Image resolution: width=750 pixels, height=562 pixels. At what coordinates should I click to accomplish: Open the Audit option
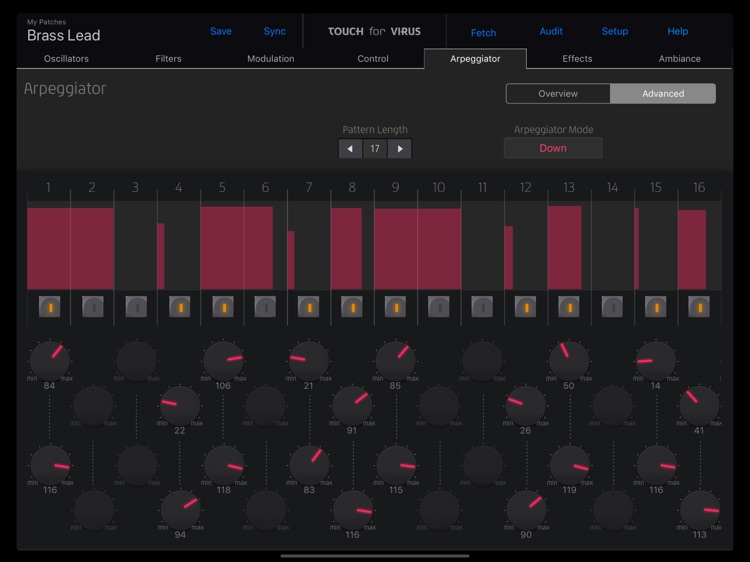click(551, 32)
